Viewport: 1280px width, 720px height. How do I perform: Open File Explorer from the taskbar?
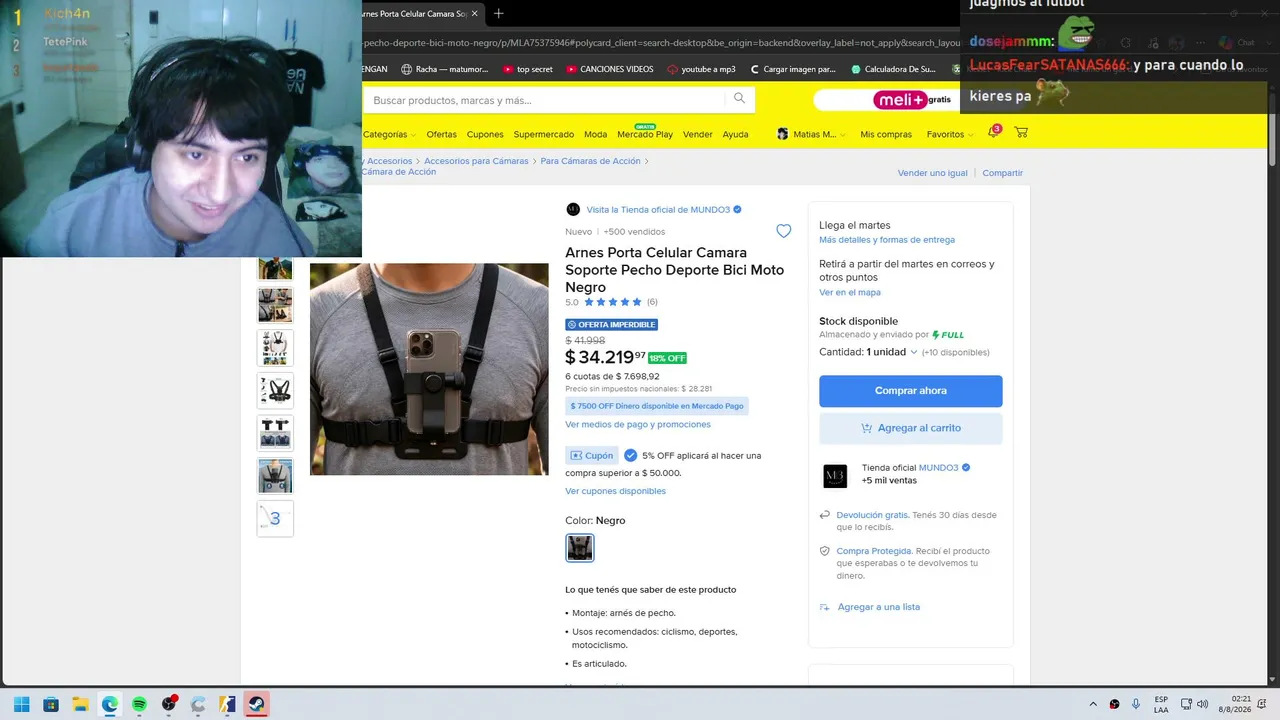(80, 704)
